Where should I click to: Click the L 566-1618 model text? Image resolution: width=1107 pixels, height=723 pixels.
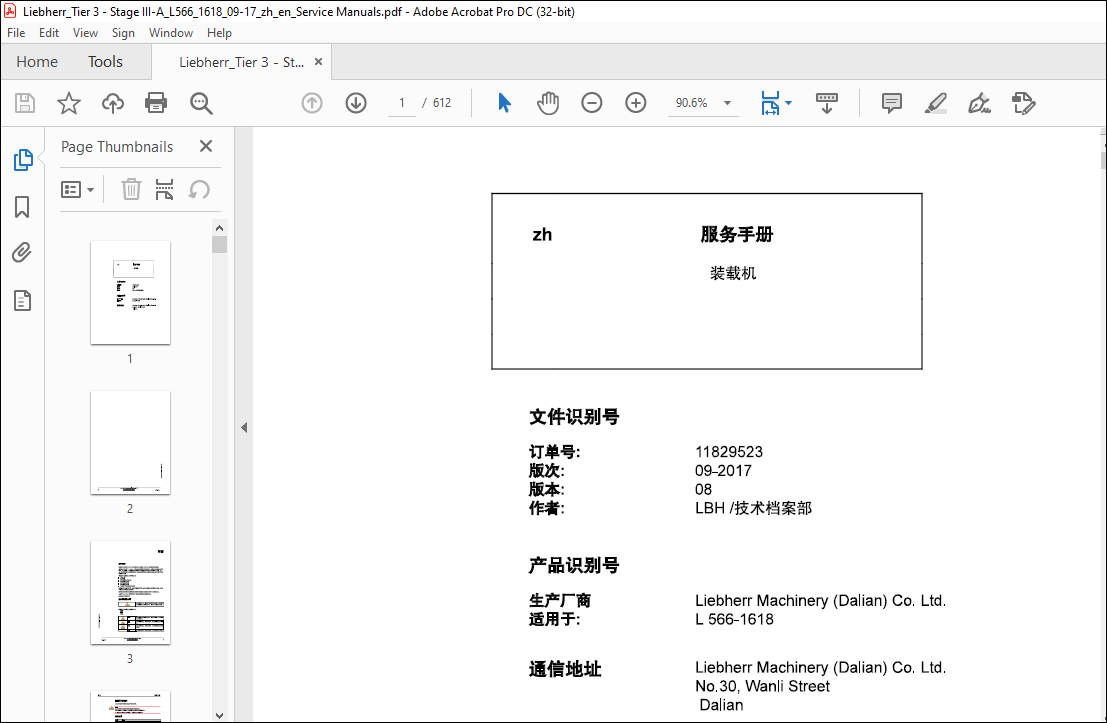(734, 619)
